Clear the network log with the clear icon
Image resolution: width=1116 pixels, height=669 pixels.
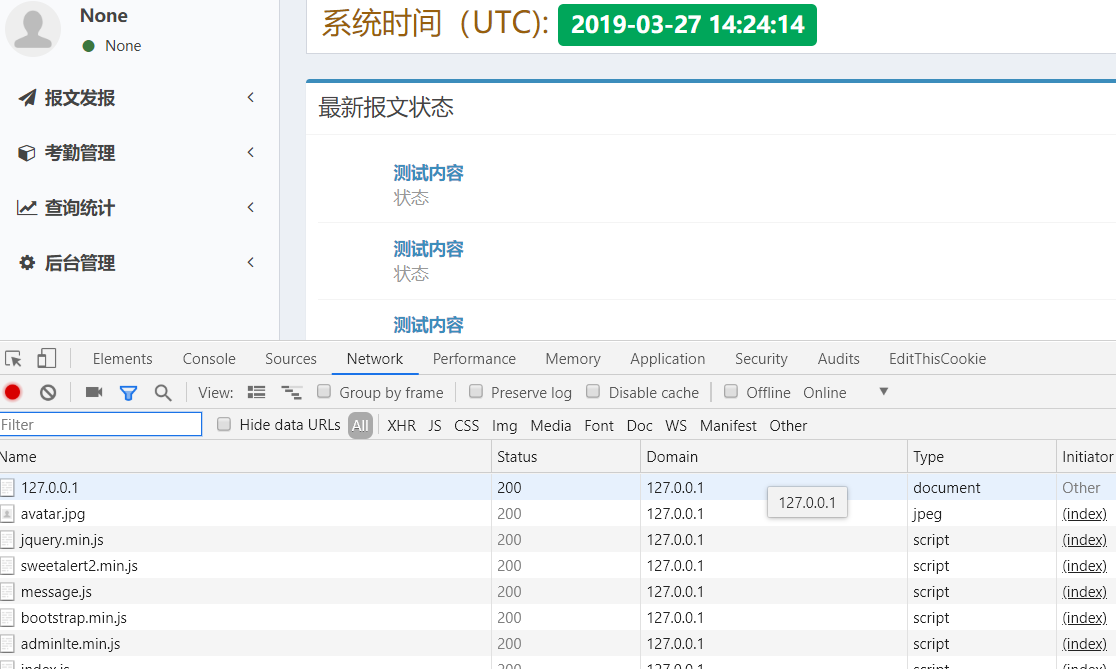[x=47, y=392]
